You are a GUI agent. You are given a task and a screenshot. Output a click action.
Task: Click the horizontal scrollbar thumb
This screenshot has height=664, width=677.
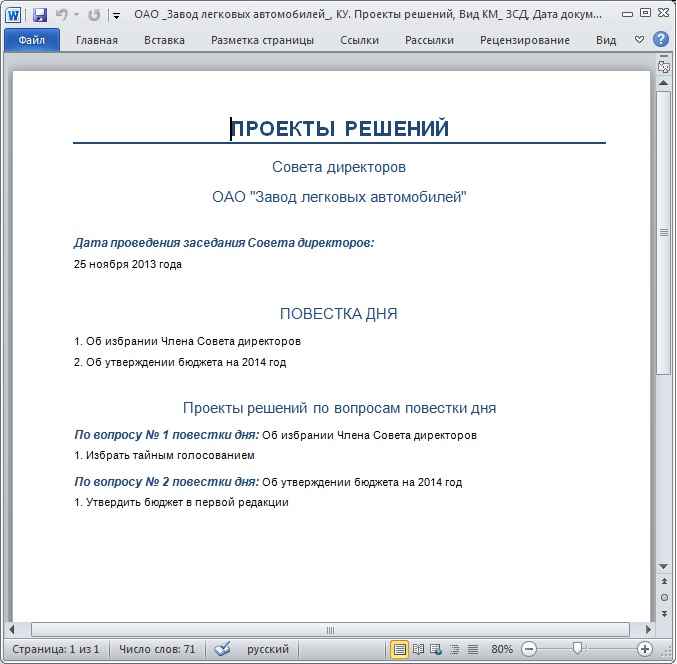coord(330,630)
